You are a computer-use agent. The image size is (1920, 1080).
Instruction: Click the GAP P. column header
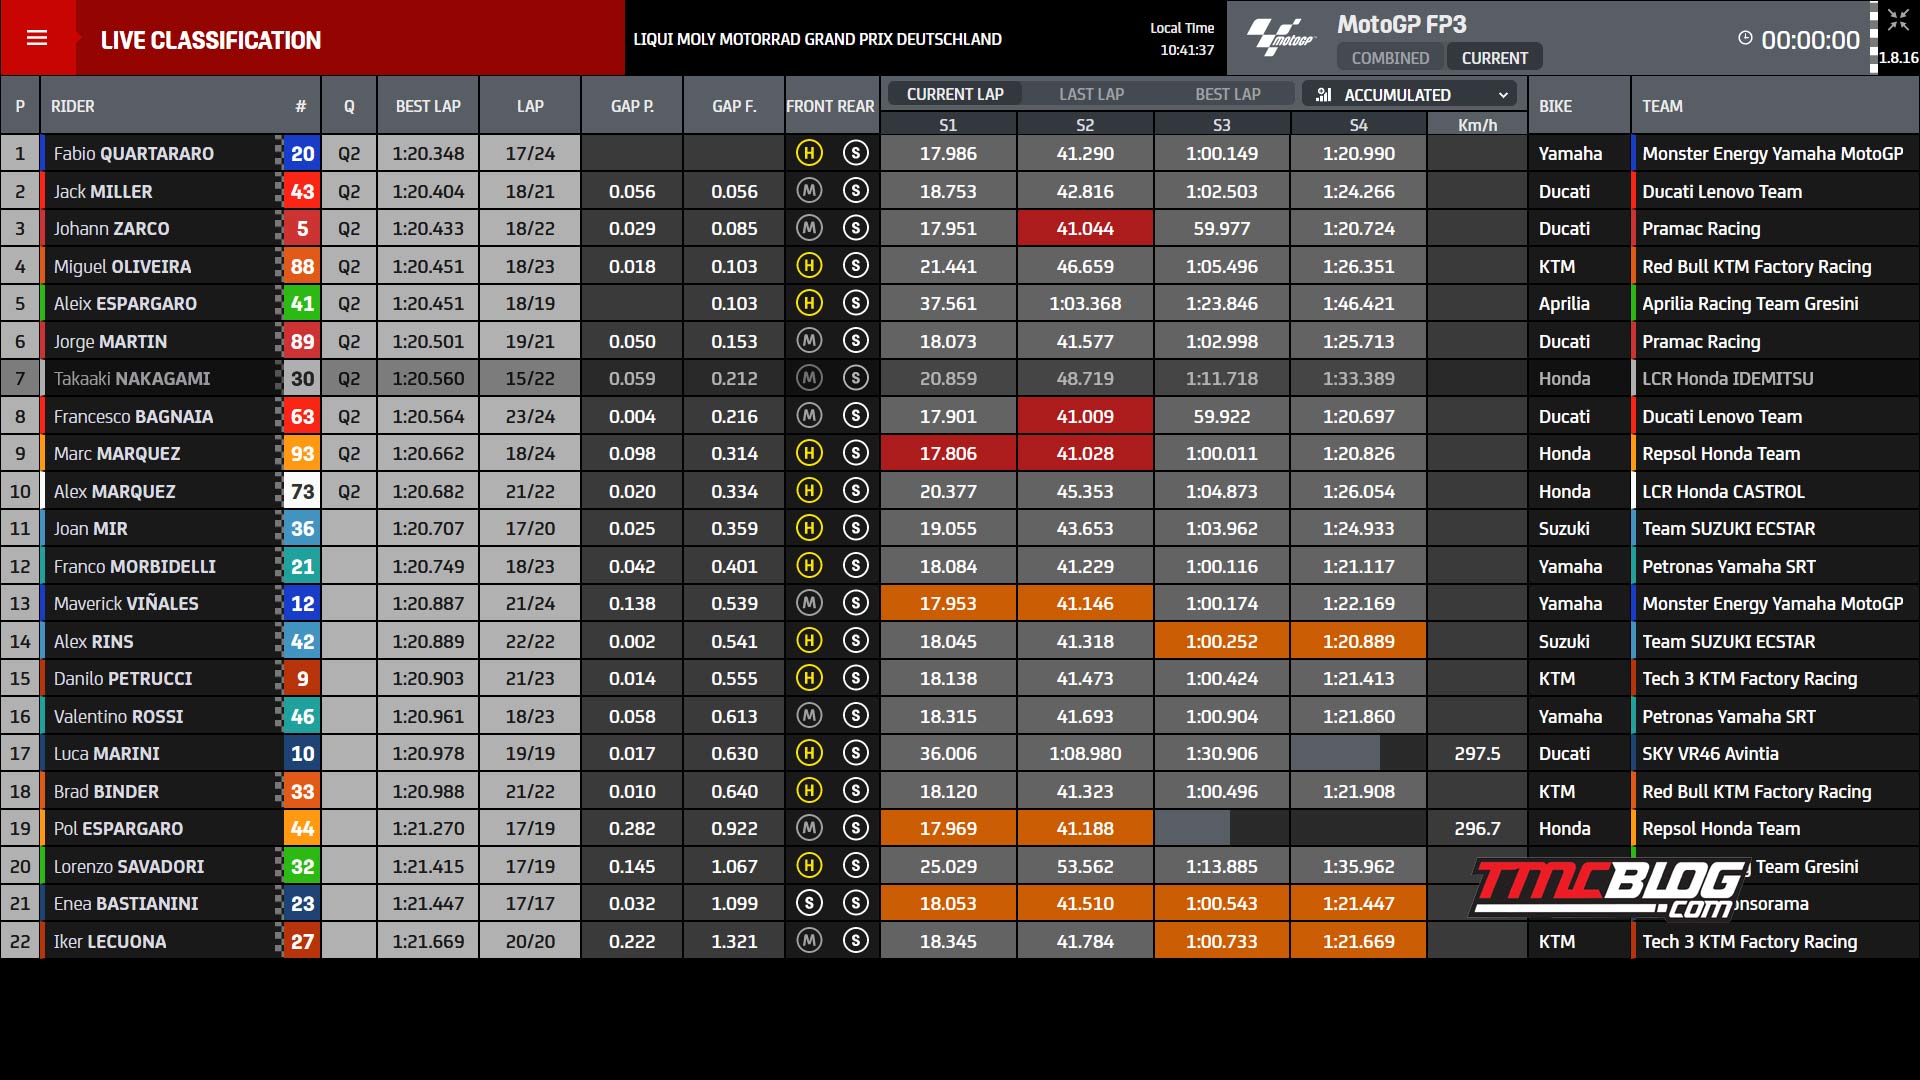[x=632, y=105]
